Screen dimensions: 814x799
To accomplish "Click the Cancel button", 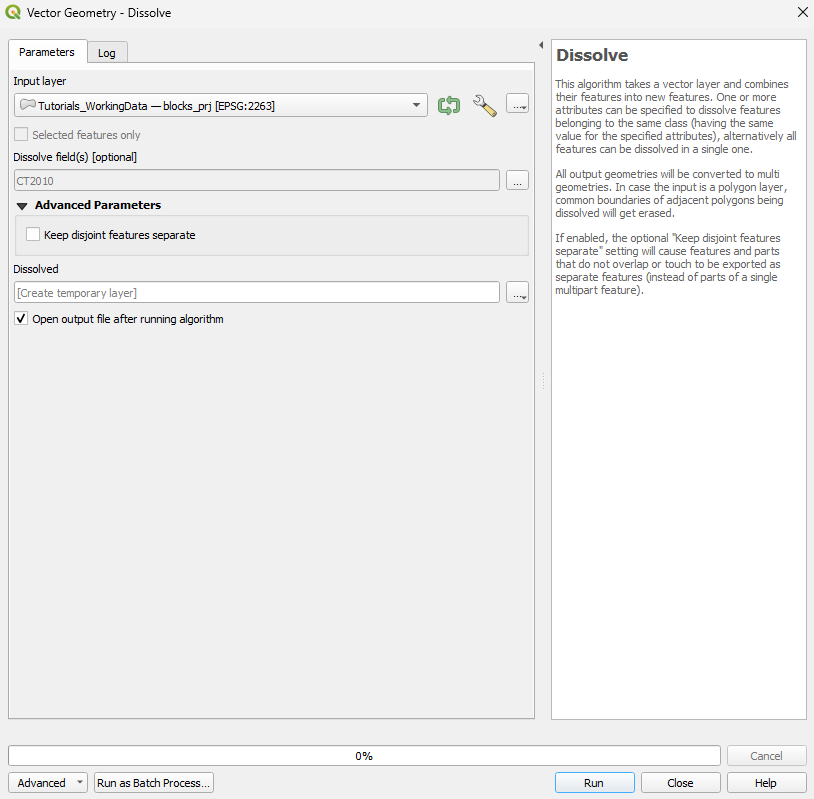I will point(766,755).
